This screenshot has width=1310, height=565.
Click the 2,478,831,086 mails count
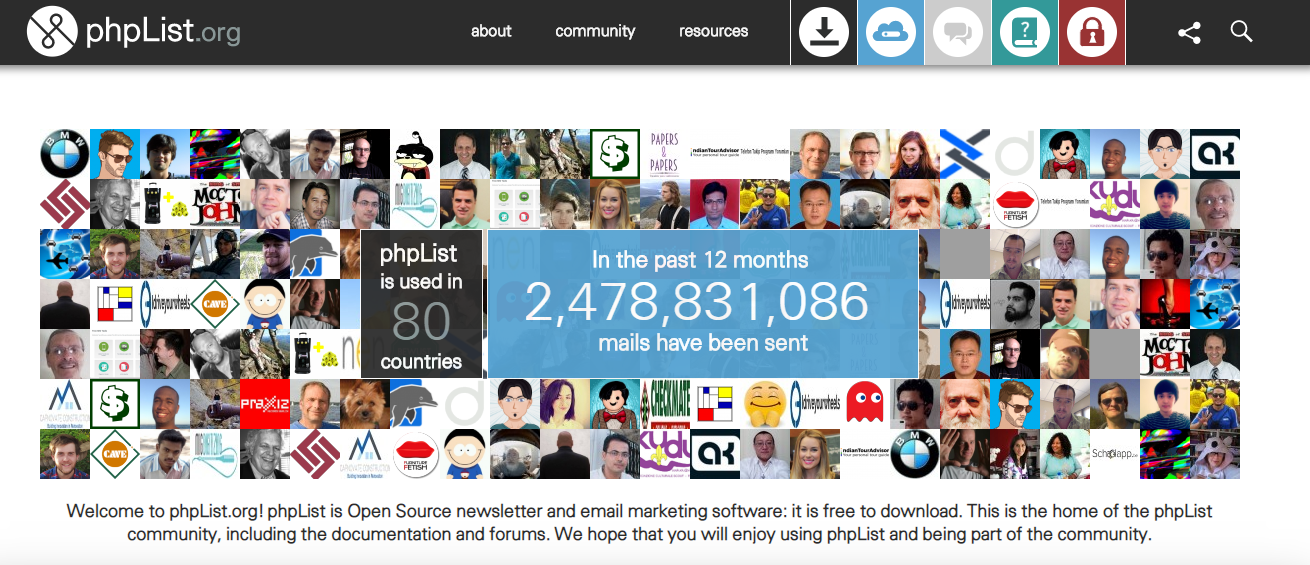tap(697, 301)
